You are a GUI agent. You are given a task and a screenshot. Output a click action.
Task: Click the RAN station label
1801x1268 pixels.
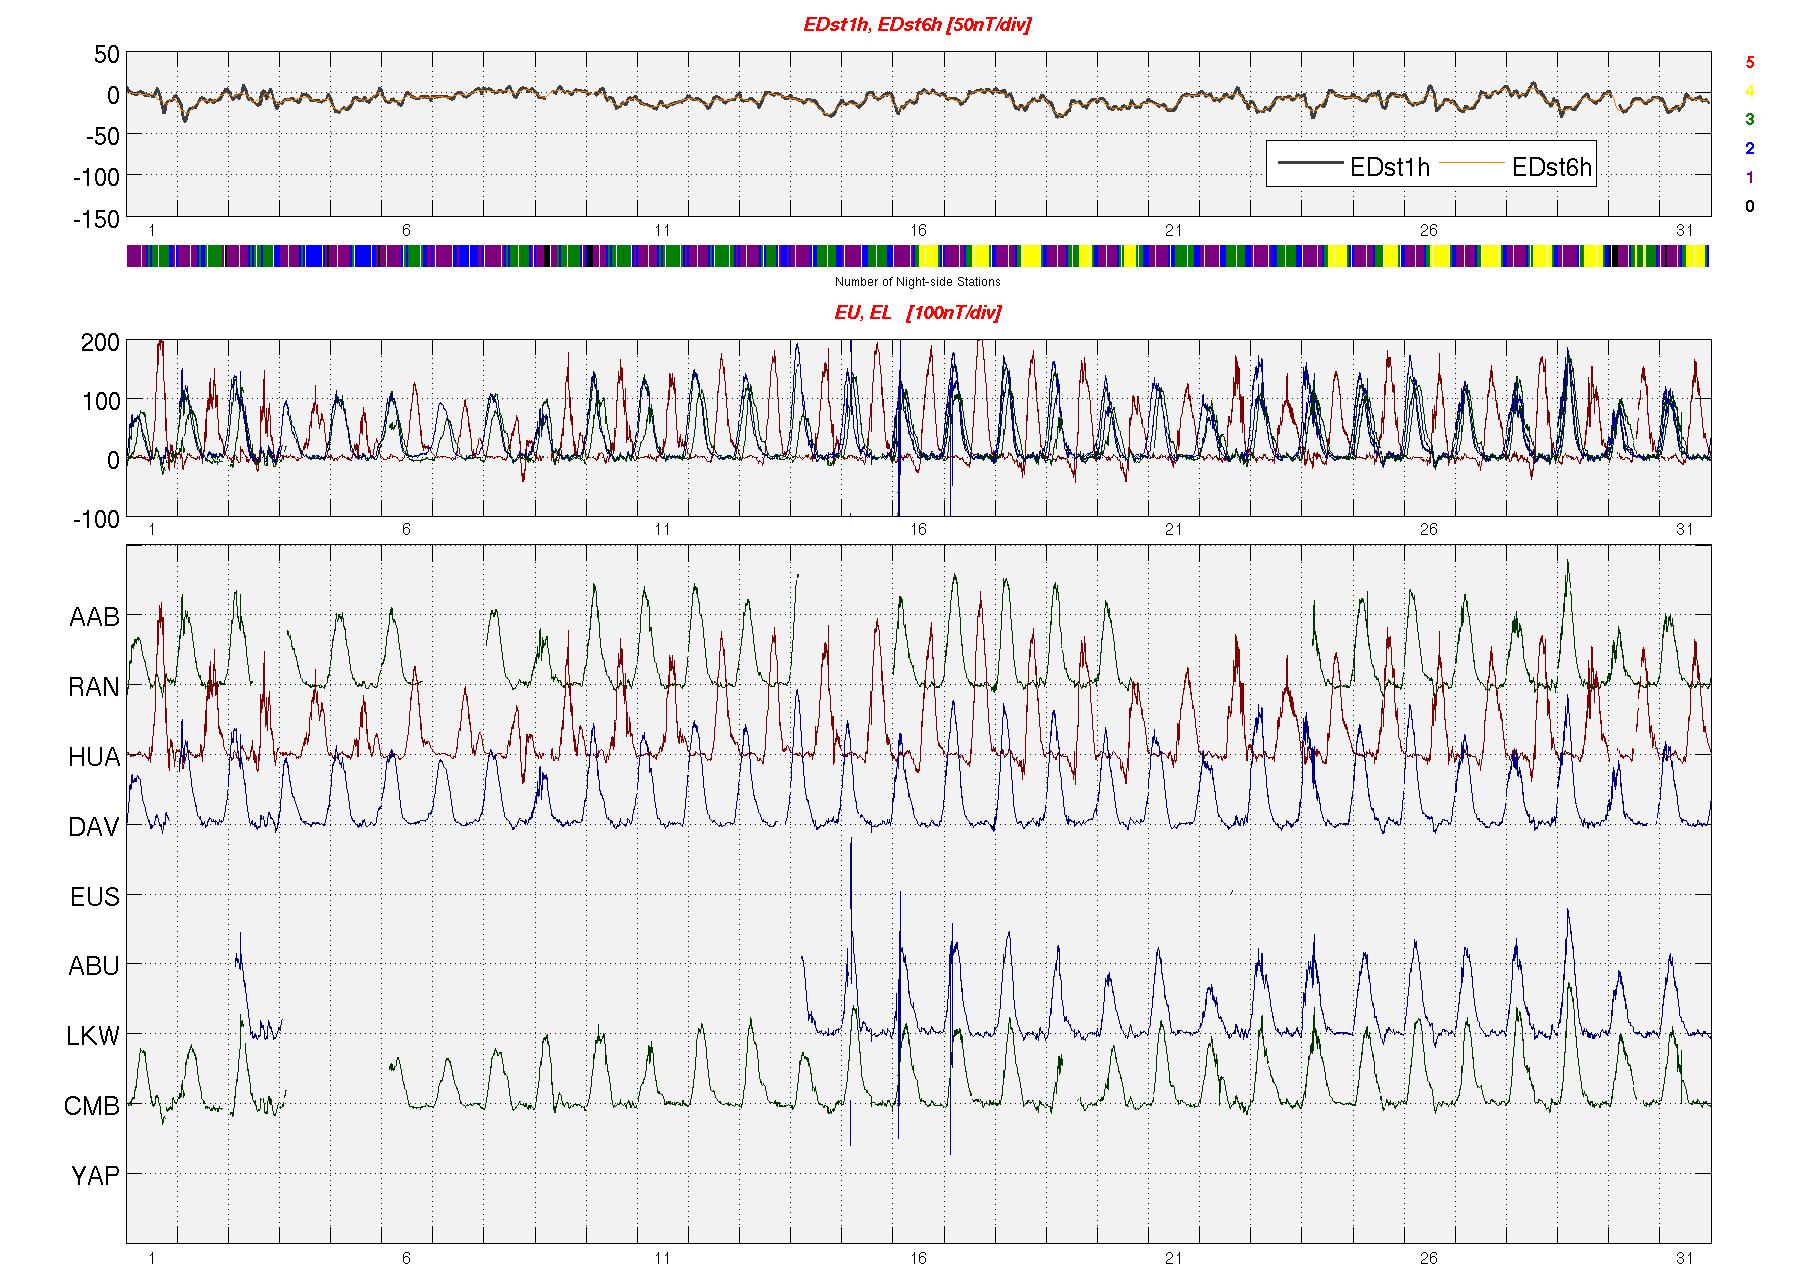pyautogui.click(x=94, y=687)
